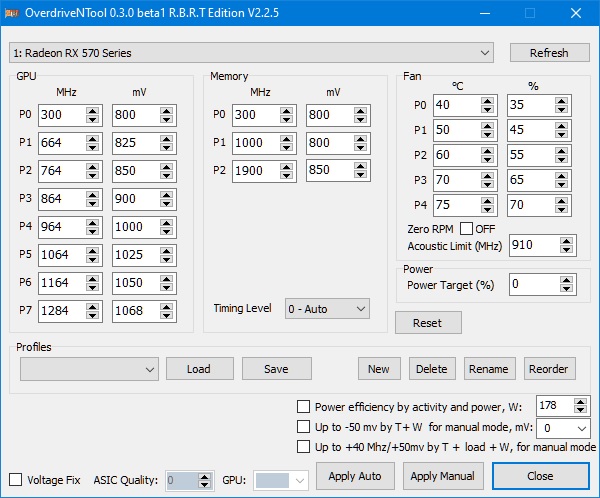Click the Apply Manual button
Image resolution: width=600 pixels, height=498 pixels.
(x=443, y=476)
